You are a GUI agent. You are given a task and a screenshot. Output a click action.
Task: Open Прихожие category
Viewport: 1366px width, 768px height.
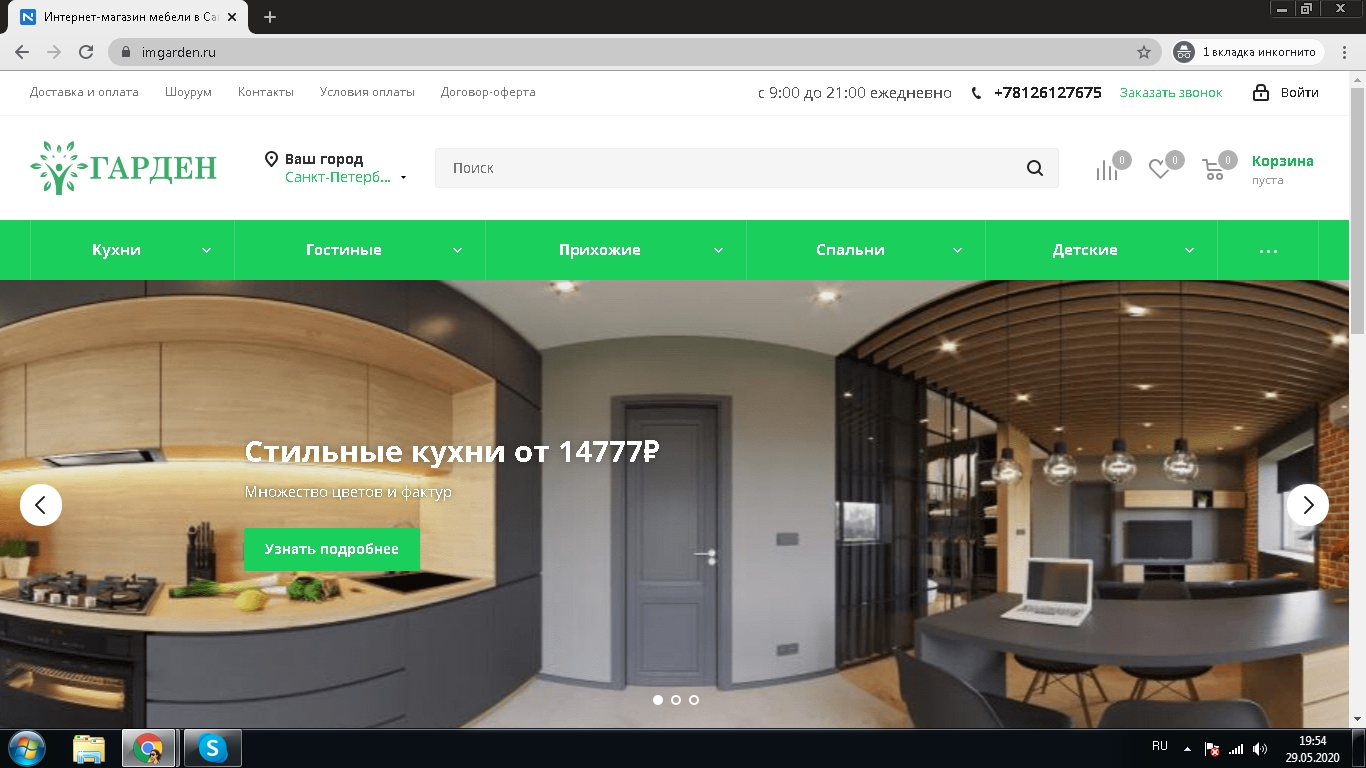point(599,250)
